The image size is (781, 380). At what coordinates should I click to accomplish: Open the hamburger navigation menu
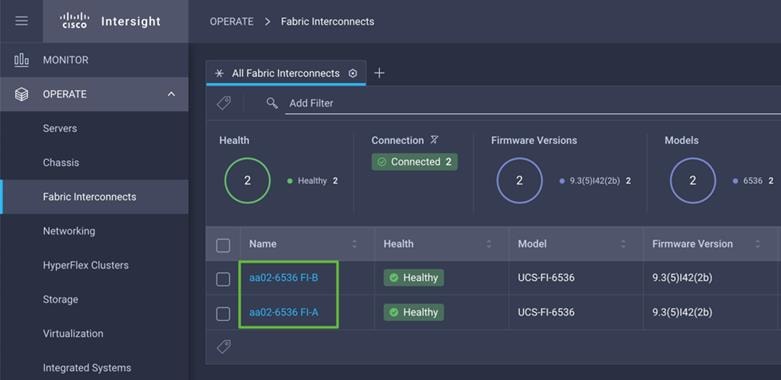pos(21,21)
